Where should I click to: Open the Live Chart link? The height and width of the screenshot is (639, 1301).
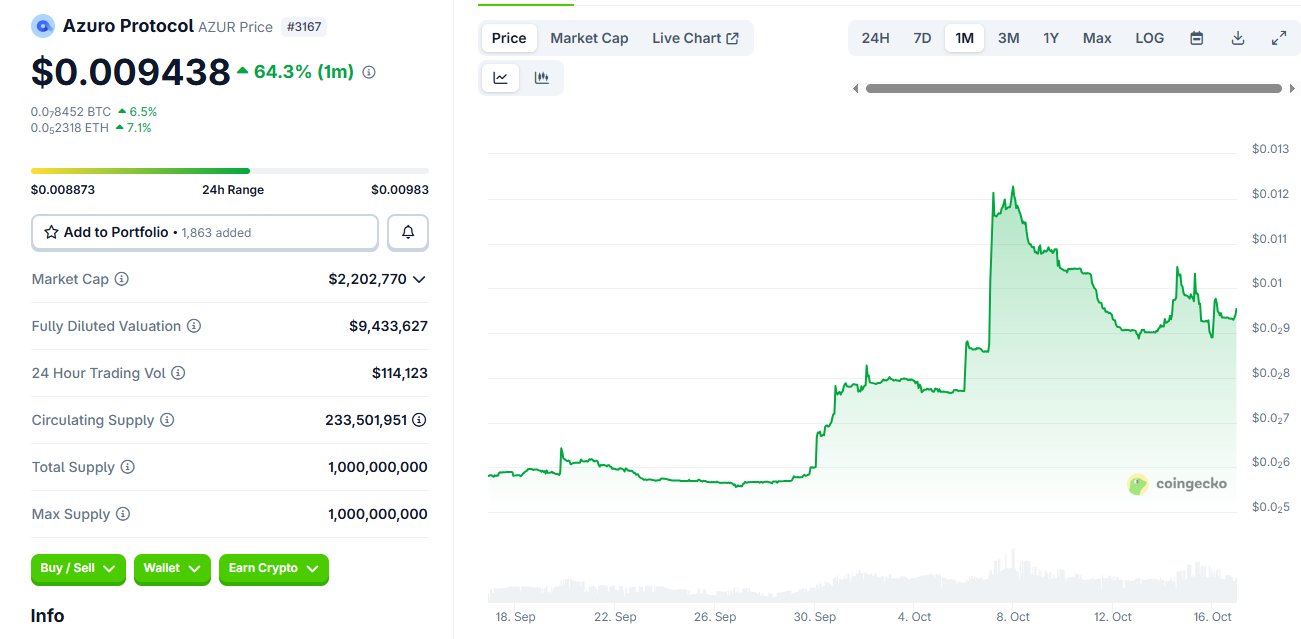point(695,38)
